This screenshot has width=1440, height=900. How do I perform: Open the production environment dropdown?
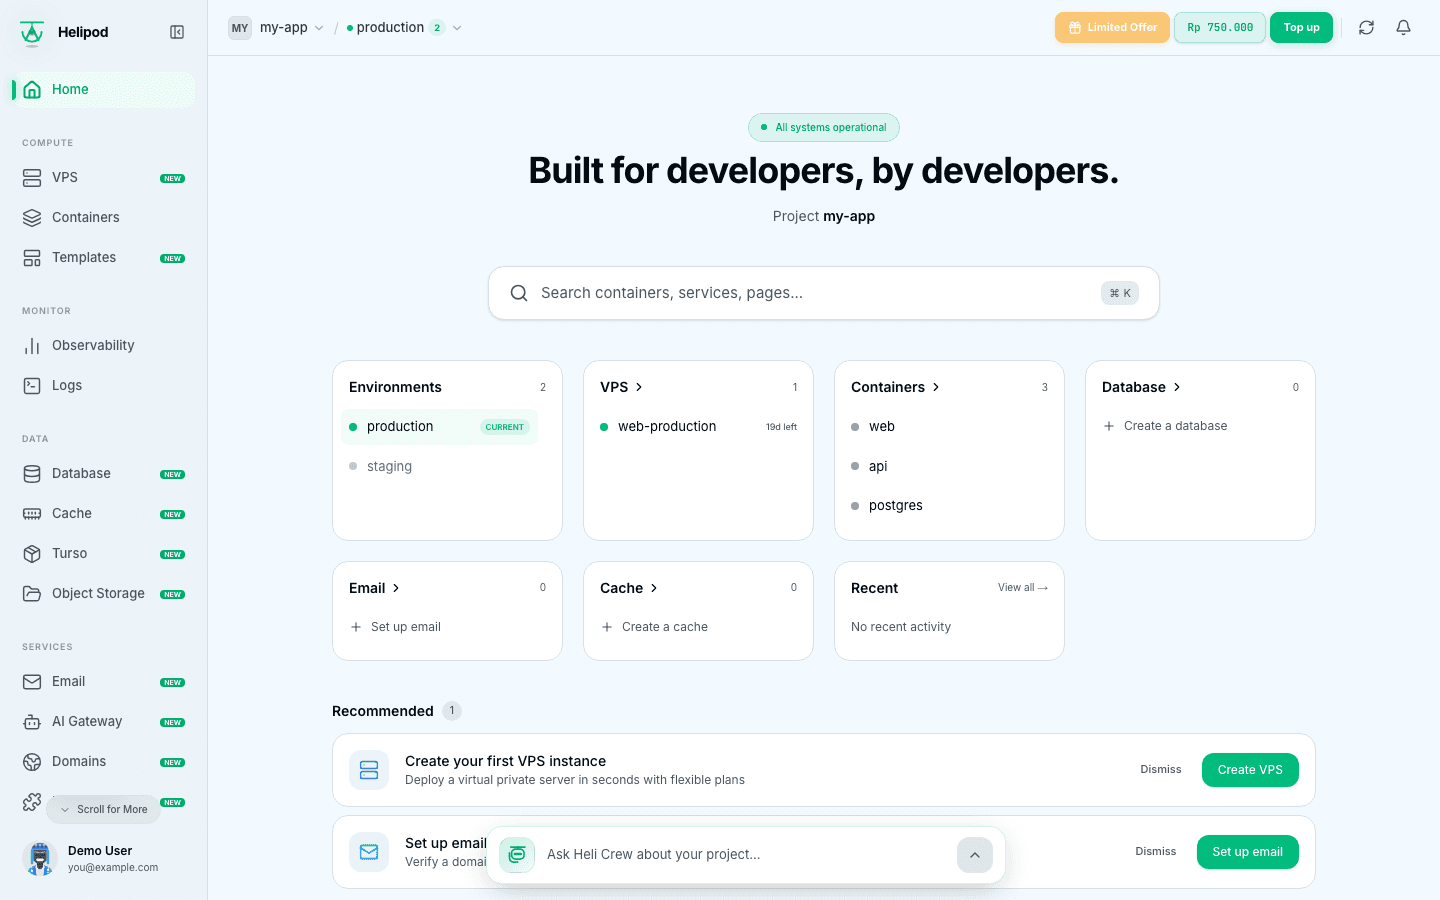point(404,28)
